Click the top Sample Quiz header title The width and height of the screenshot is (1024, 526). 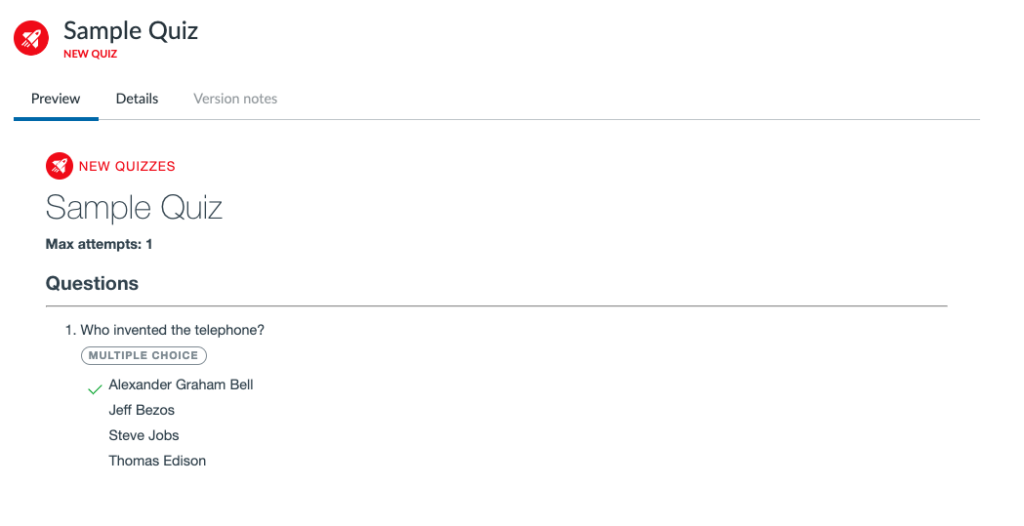pos(131,31)
